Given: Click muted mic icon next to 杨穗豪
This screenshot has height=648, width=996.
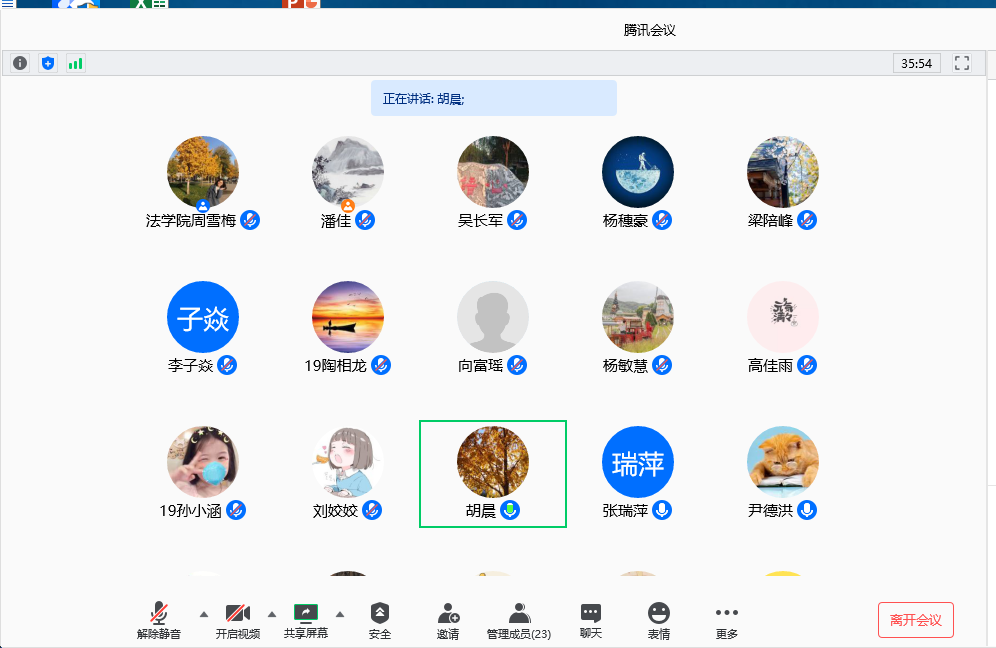Looking at the screenshot, I should coord(662,220).
